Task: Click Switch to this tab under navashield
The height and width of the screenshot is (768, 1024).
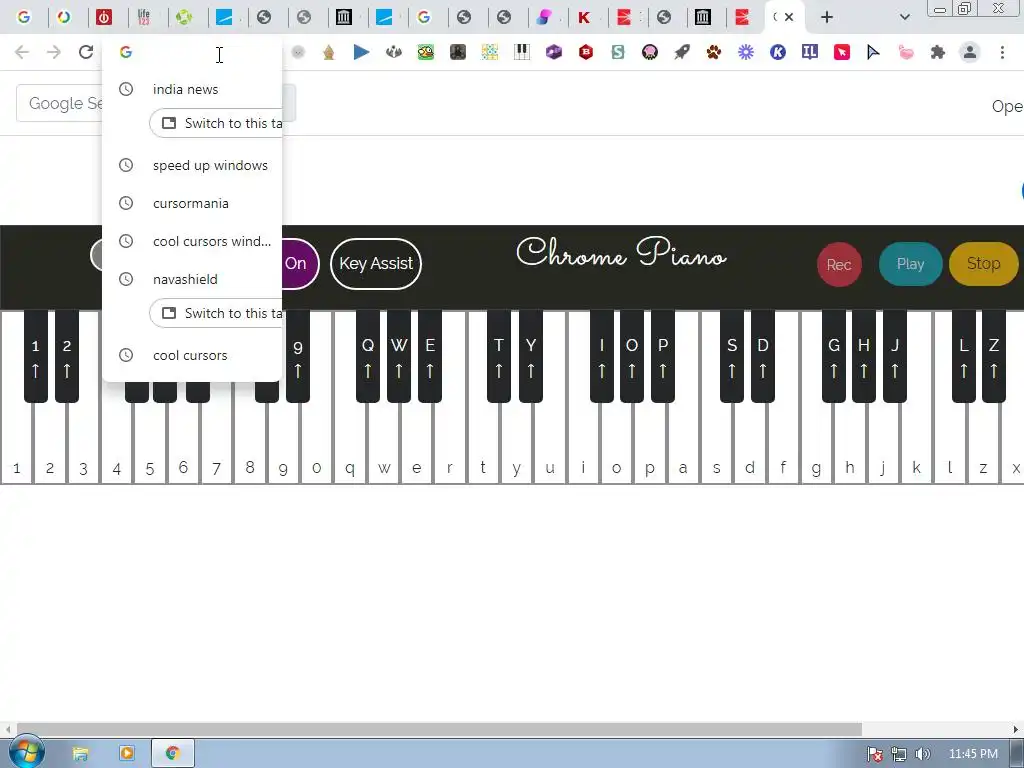Action: 216,313
